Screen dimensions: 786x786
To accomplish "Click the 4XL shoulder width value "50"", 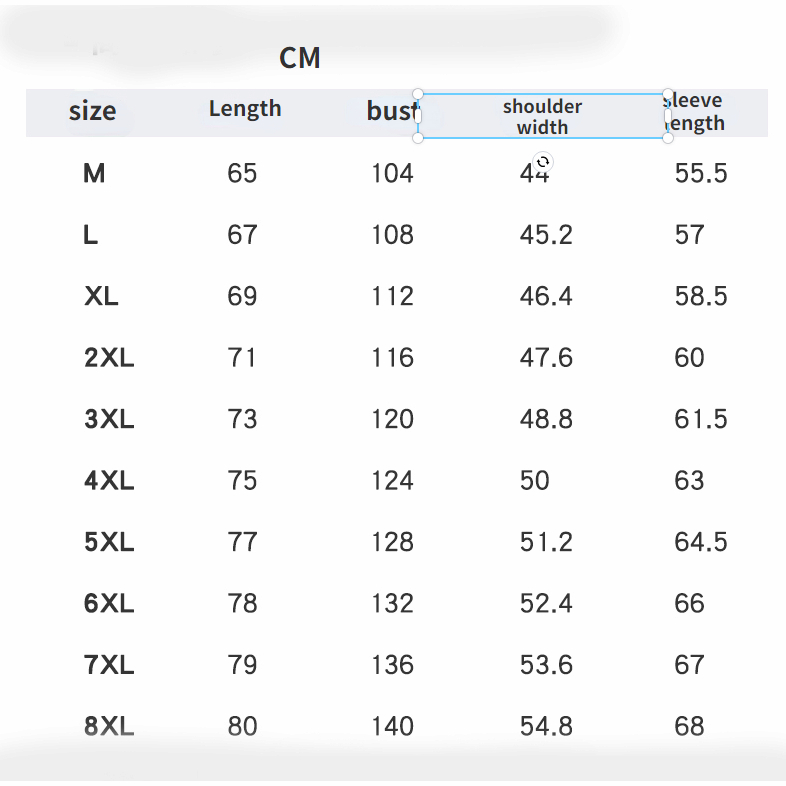I will [x=535, y=481].
